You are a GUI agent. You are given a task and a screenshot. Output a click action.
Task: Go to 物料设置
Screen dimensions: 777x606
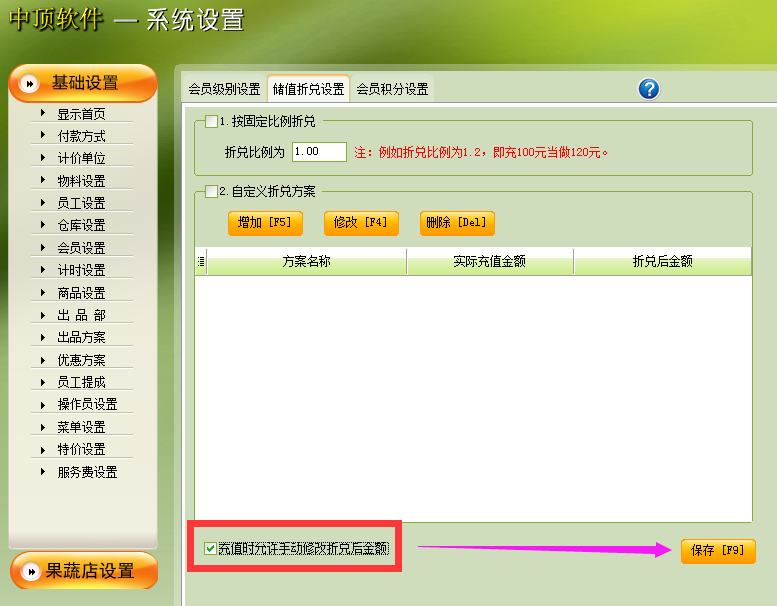(82, 181)
